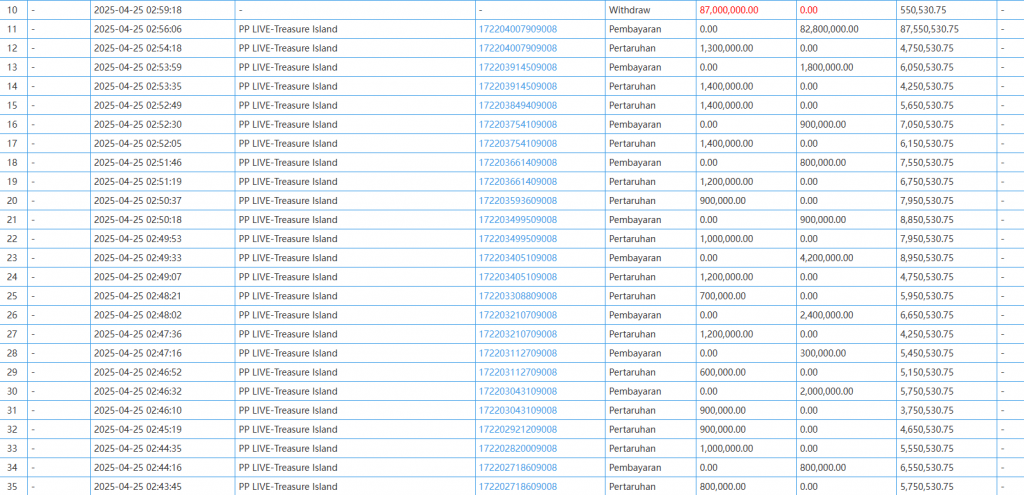The height and width of the screenshot is (495, 1024).
Task: Select the balance 6,550,530.75
Action: [x=927, y=468]
